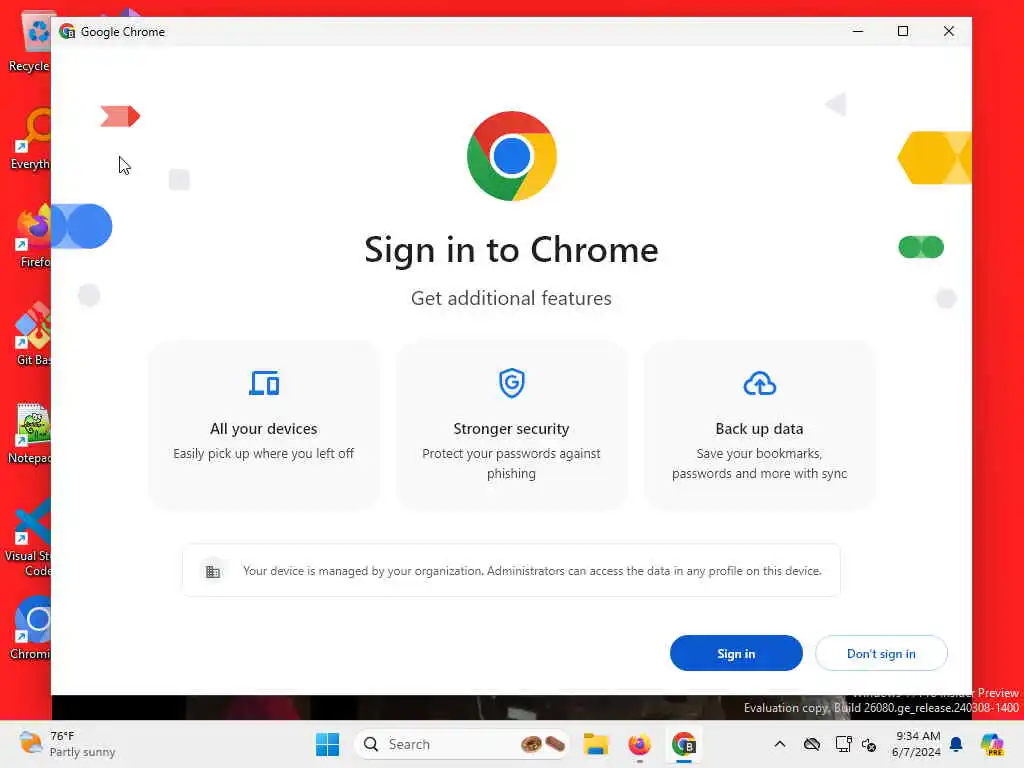Maximize the Google Chrome window
The image size is (1024, 768).
pyautogui.click(x=903, y=31)
